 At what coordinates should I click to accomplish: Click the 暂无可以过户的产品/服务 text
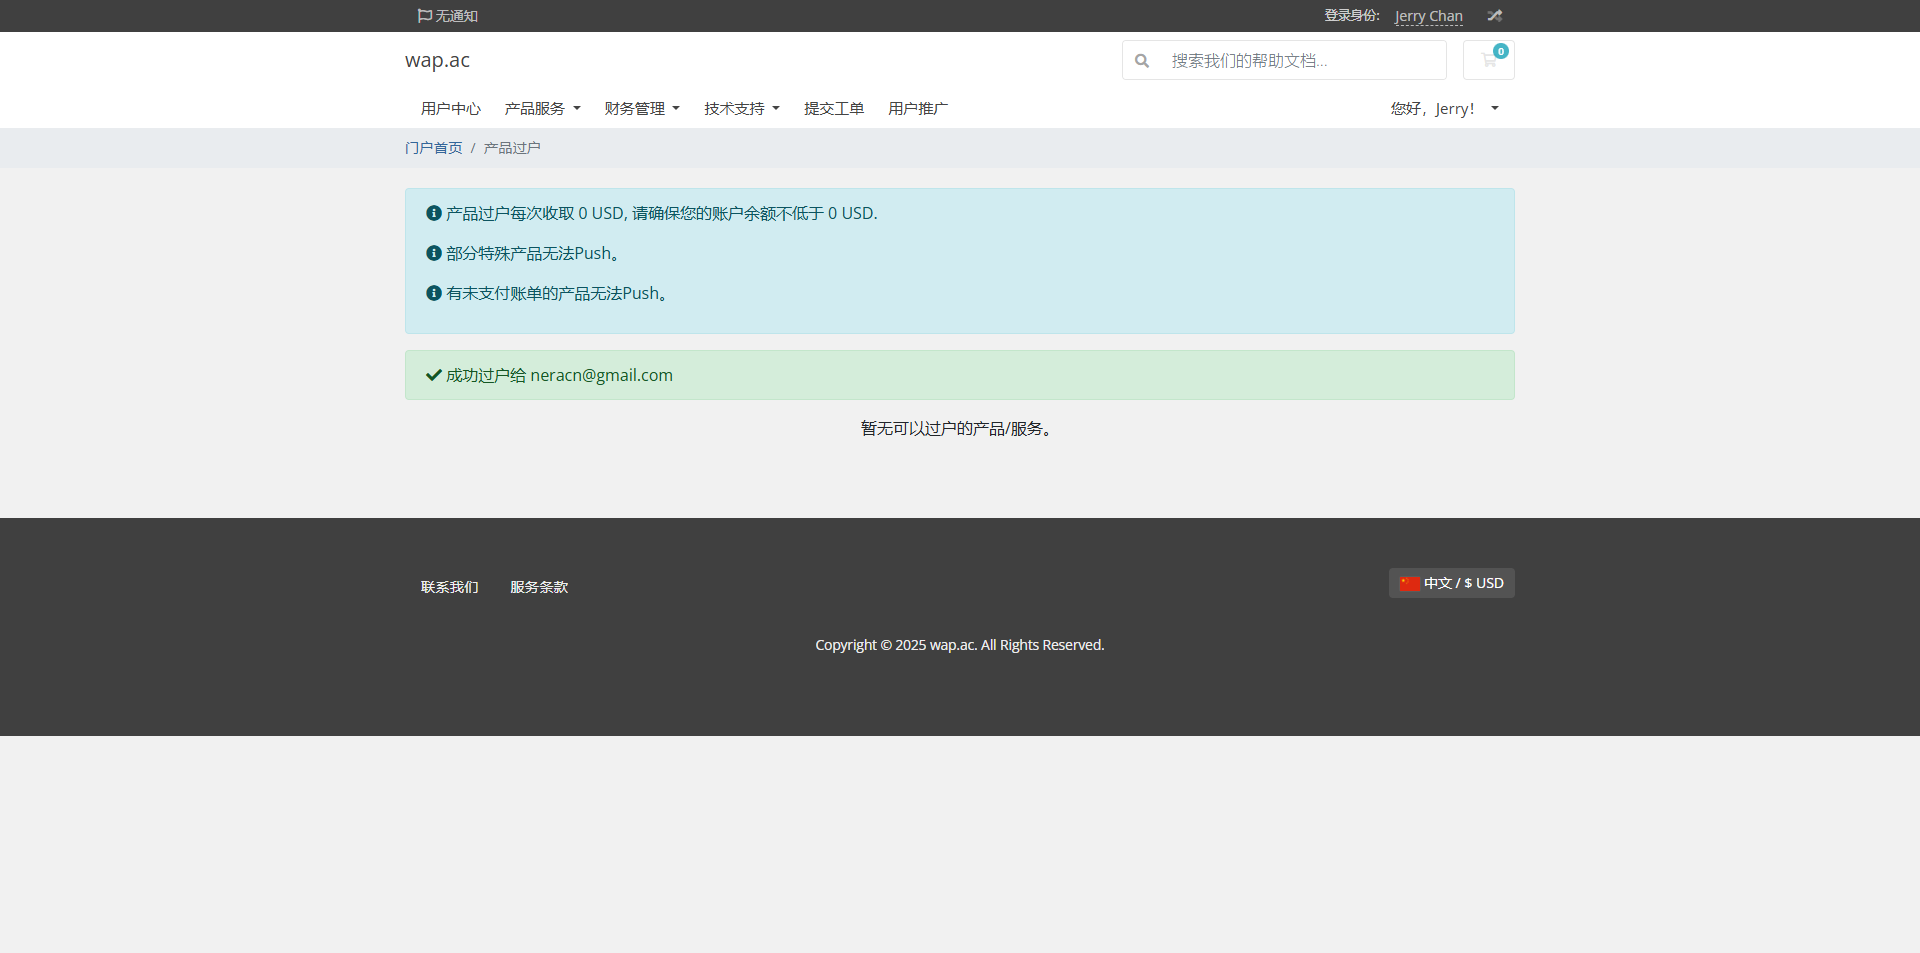click(959, 428)
